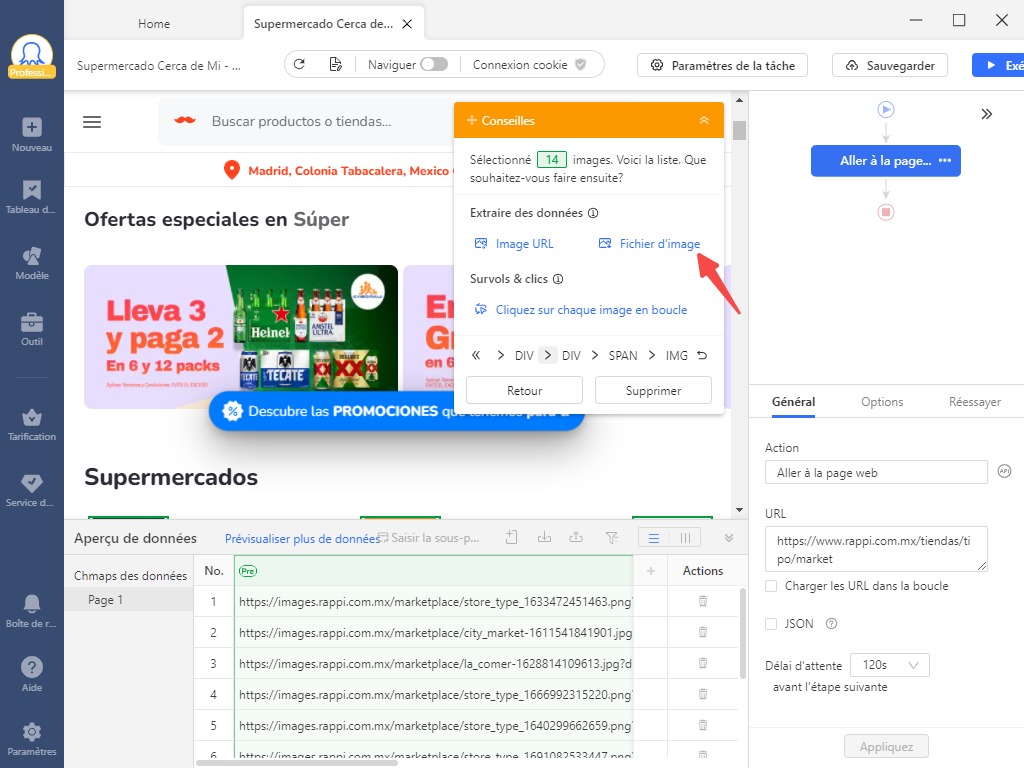
Task: Click the import data icon in preview toolbar
Action: [544, 537]
